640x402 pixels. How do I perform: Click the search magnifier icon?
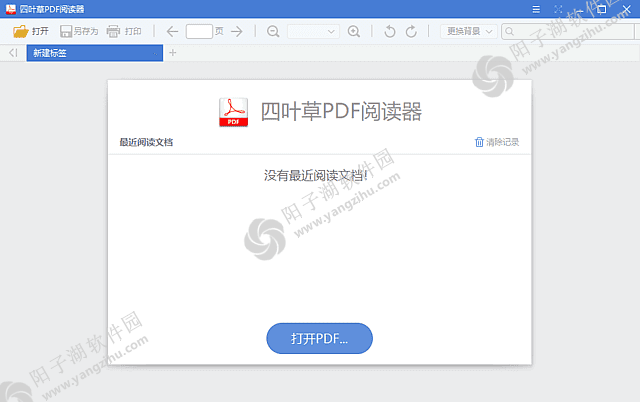(x=509, y=31)
